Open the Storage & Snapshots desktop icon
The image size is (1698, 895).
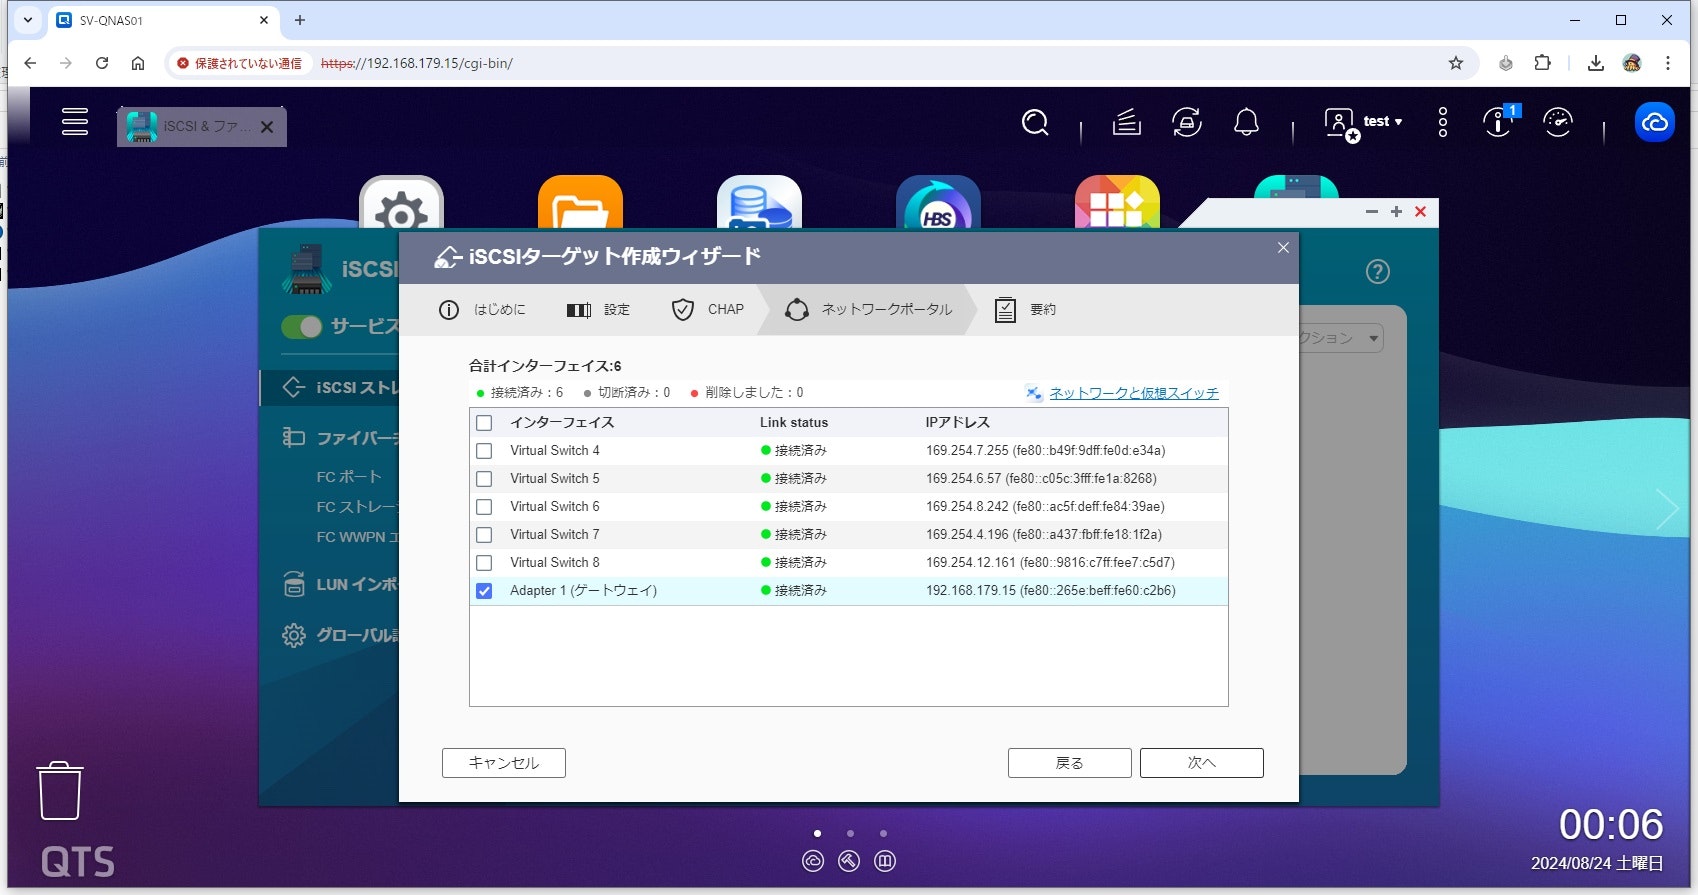pyautogui.click(x=759, y=203)
